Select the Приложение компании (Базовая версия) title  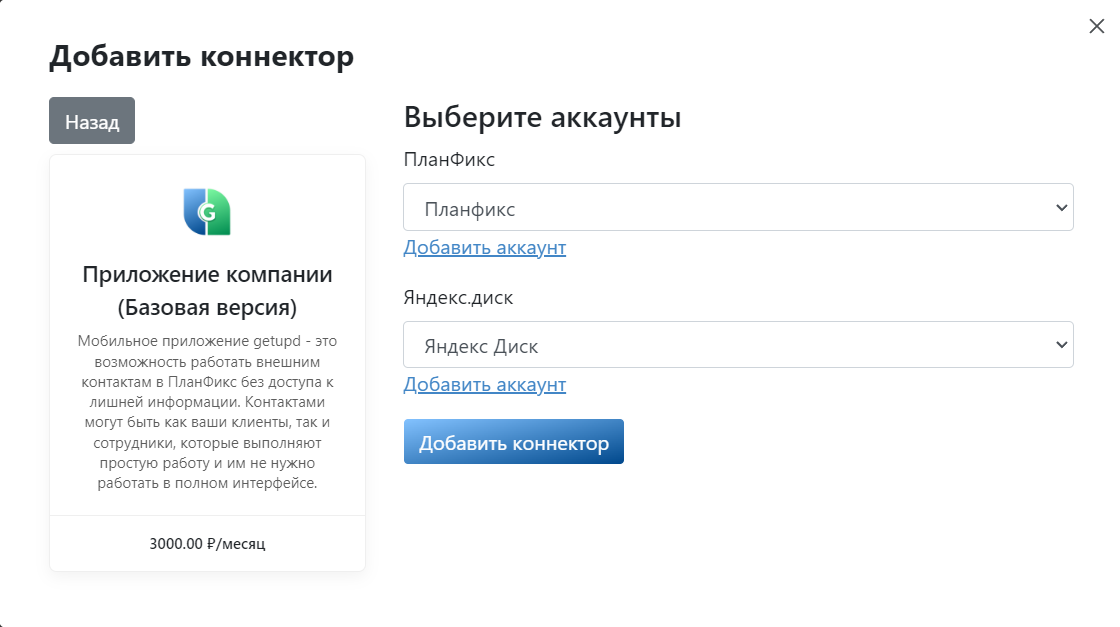tap(207, 291)
